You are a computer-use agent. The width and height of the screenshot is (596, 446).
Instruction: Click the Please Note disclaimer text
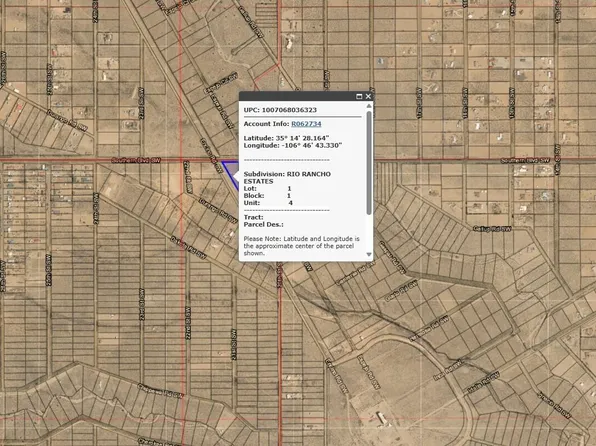301,246
